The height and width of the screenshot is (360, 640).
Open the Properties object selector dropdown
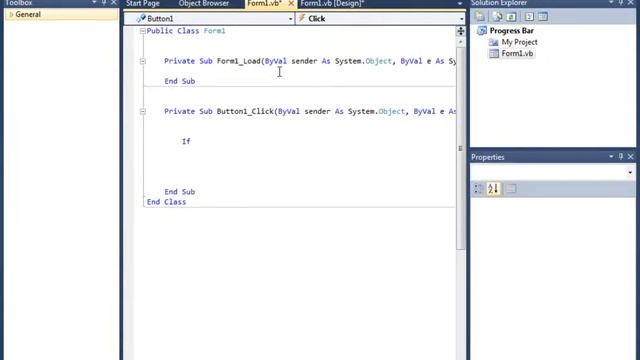click(x=630, y=173)
